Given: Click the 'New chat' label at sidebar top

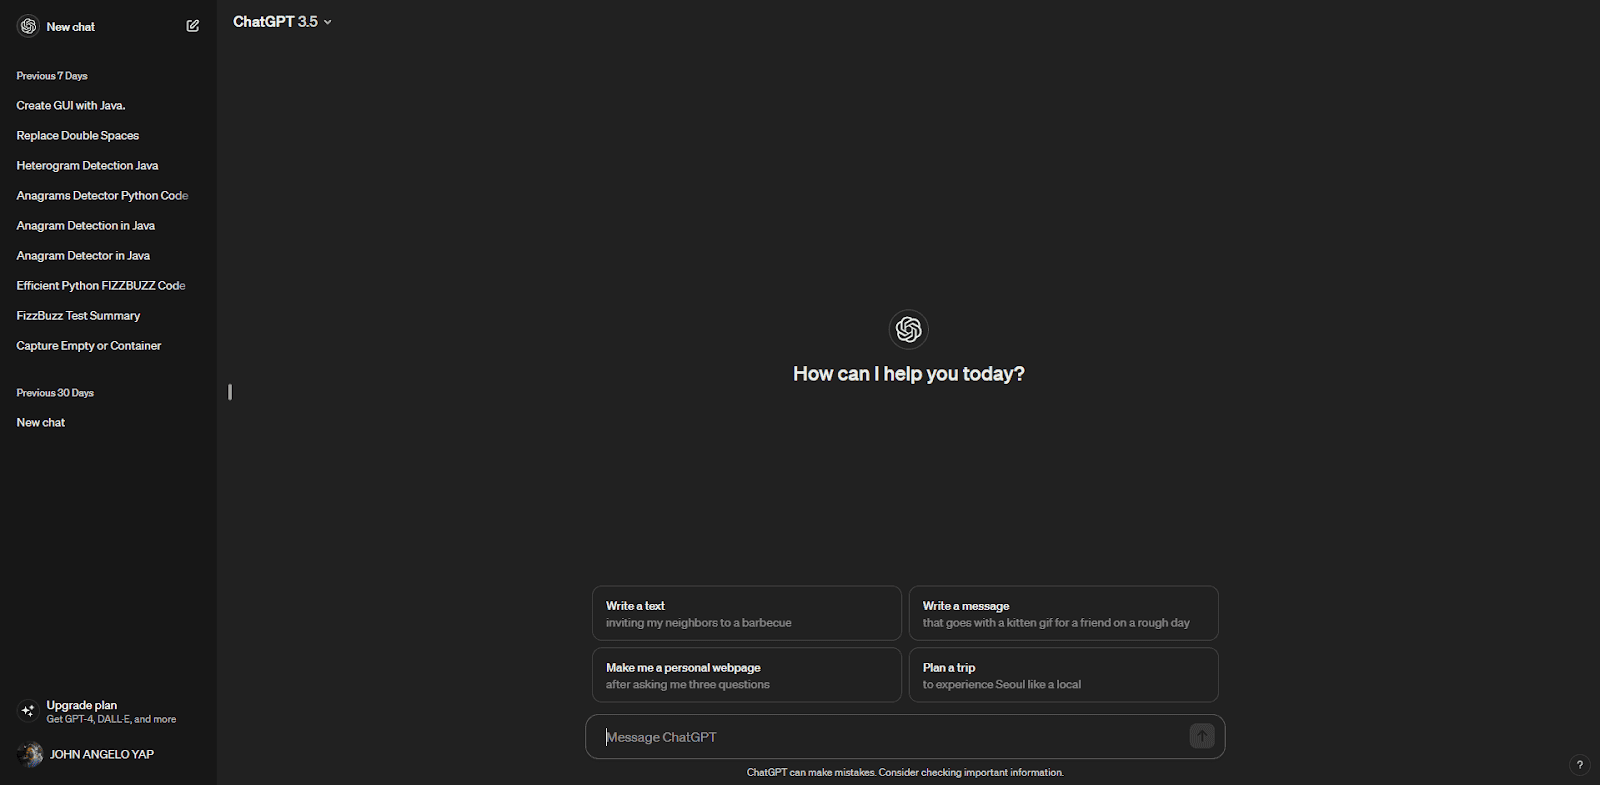Looking at the screenshot, I should (70, 27).
